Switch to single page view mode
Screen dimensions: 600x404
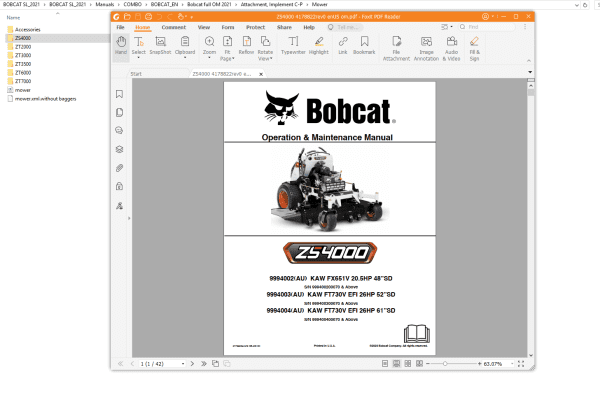[x=385, y=364]
